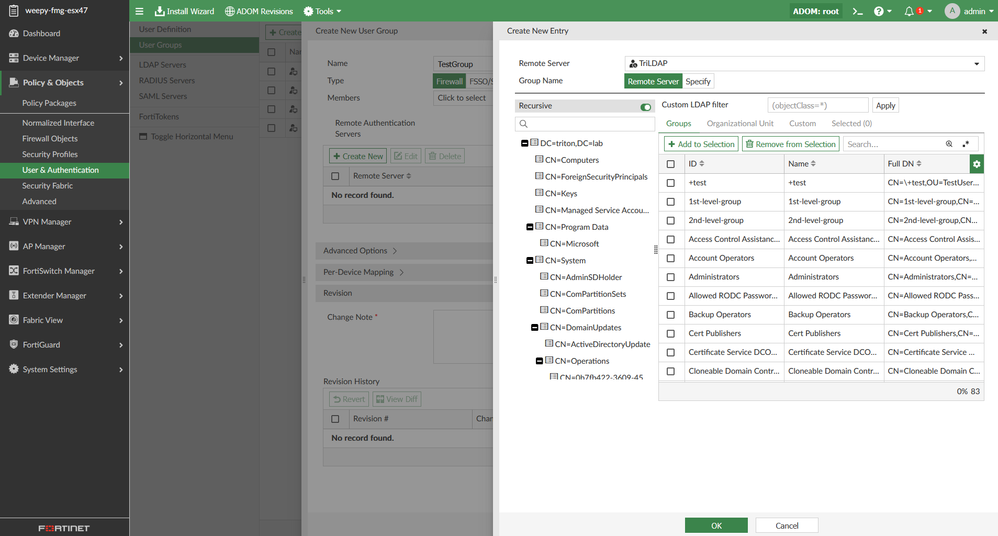The height and width of the screenshot is (536, 998).
Task: Click the Cancel button
Action: click(787, 526)
